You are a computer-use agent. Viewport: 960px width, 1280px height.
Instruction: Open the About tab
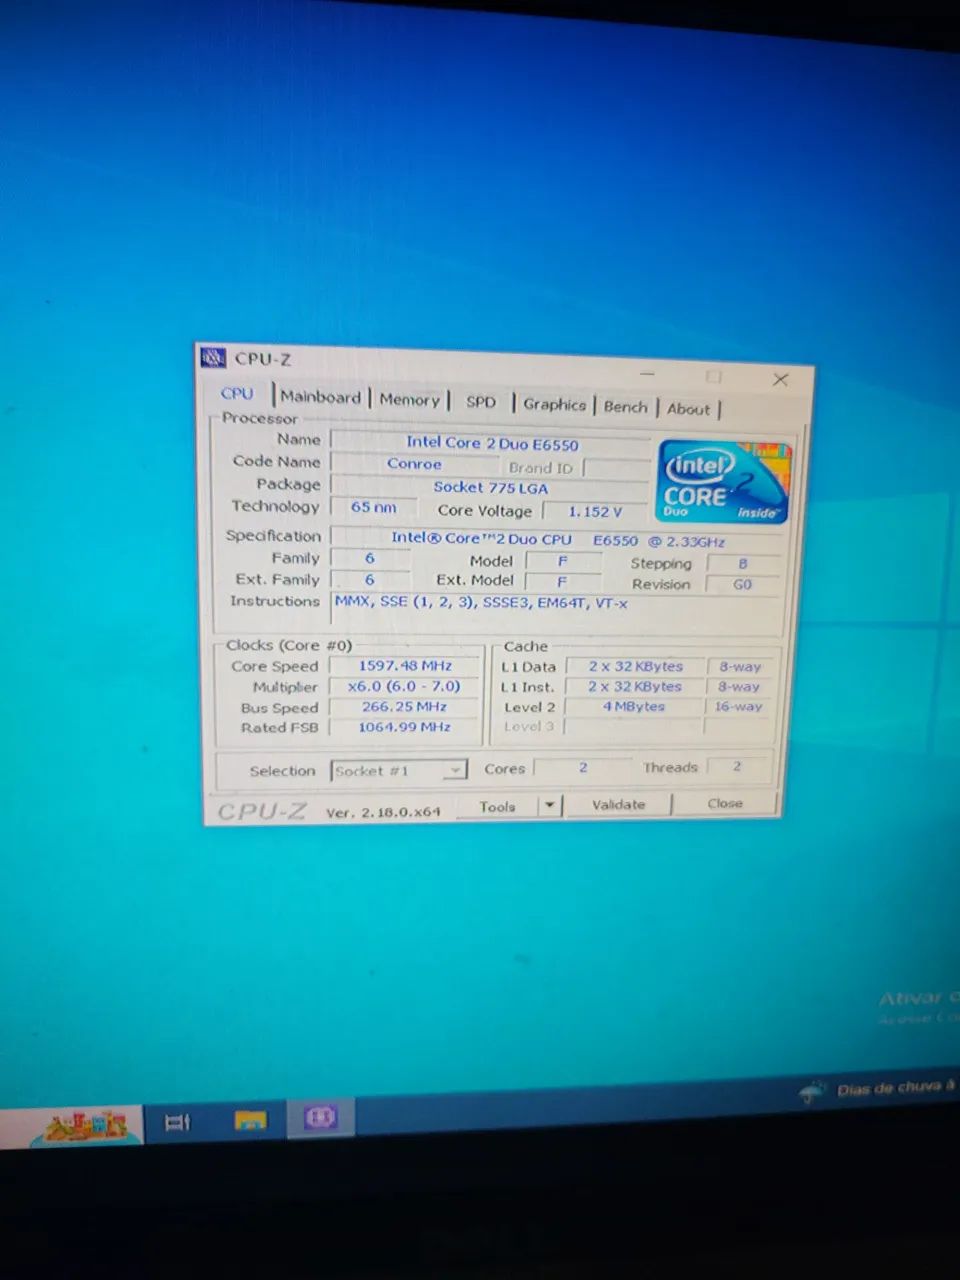(x=688, y=408)
